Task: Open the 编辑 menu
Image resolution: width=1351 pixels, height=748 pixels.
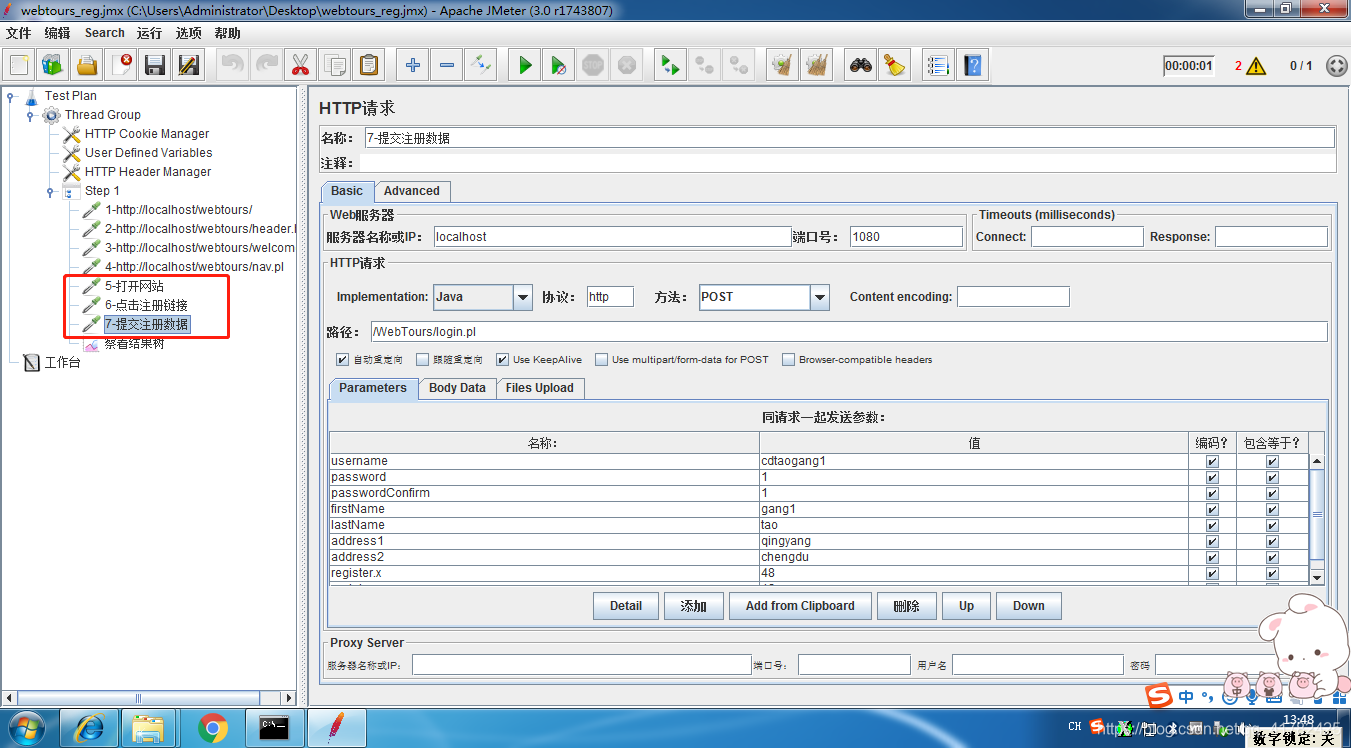Action: pyautogui.click(x=57, y=33)
